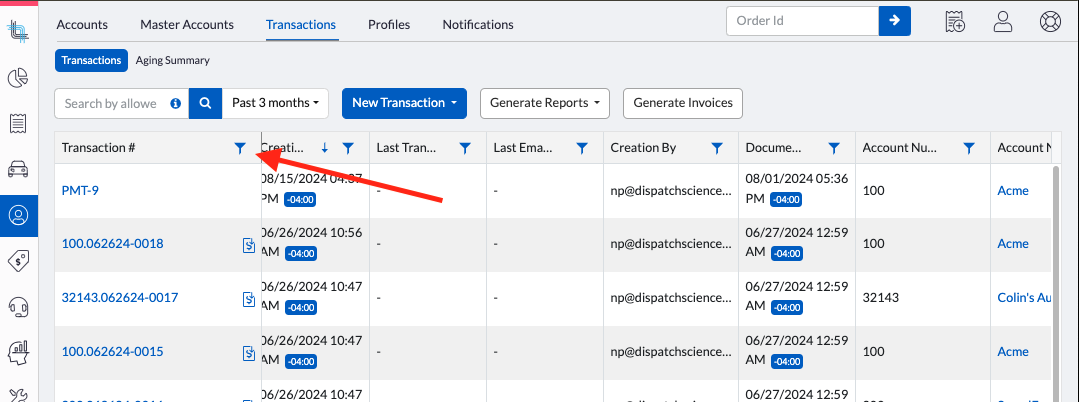Toggle the Creation date sort arrow

[325, 147]
